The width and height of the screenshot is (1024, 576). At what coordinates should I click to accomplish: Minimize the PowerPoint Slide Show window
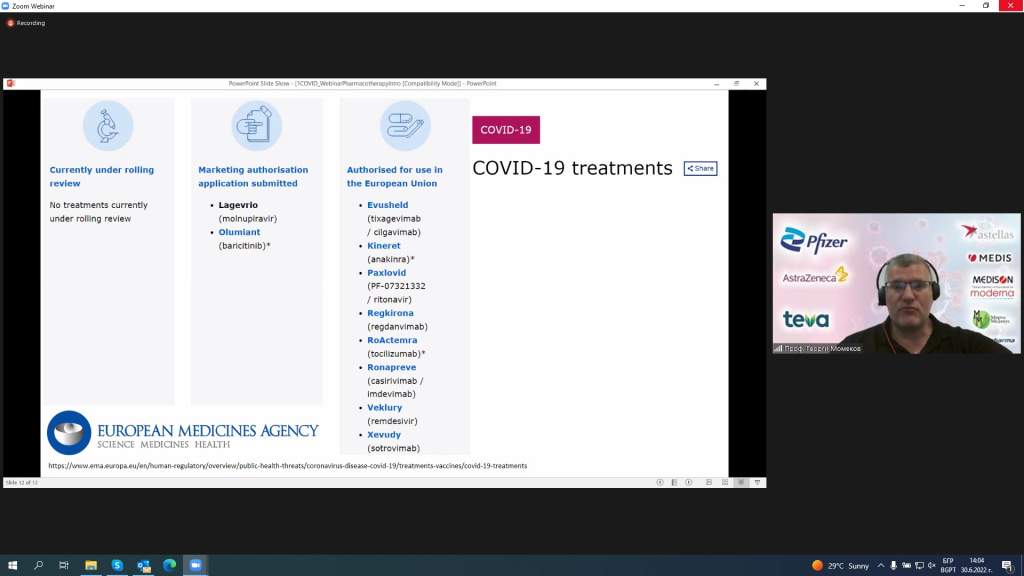(x=716, y=84)
